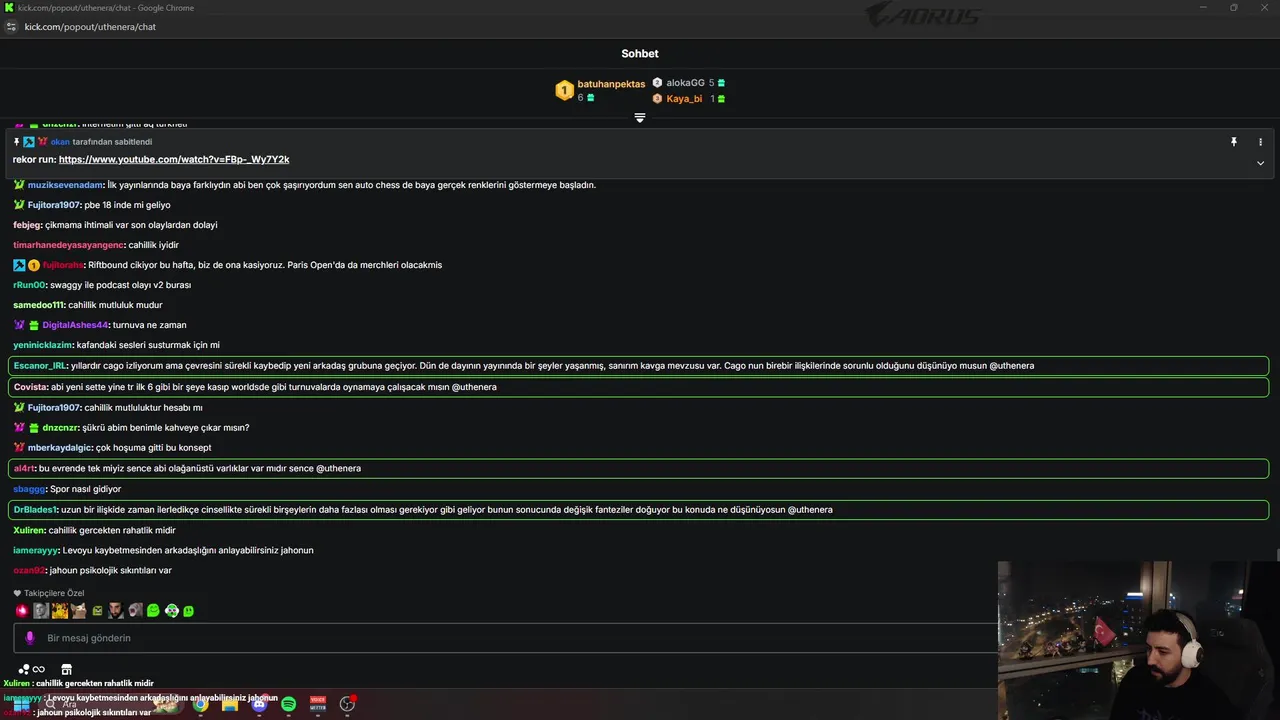Open Google Chrome from the taskbar
Viewport: 1280px width, 720px height.
[200, 704]
